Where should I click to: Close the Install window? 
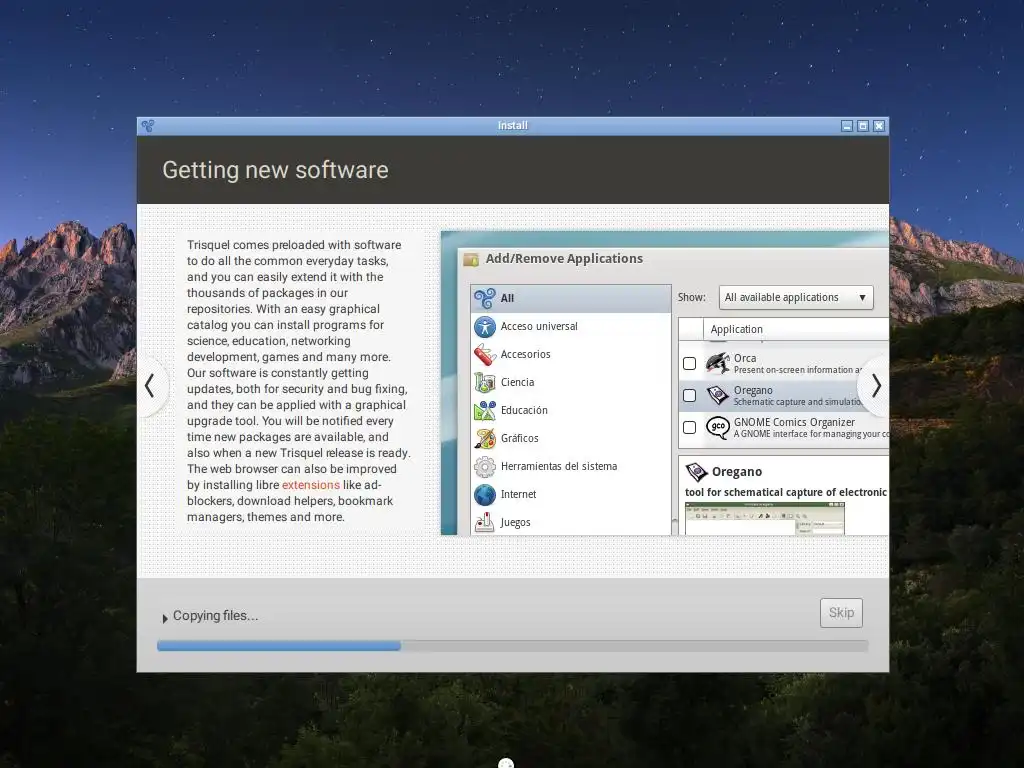879,126
